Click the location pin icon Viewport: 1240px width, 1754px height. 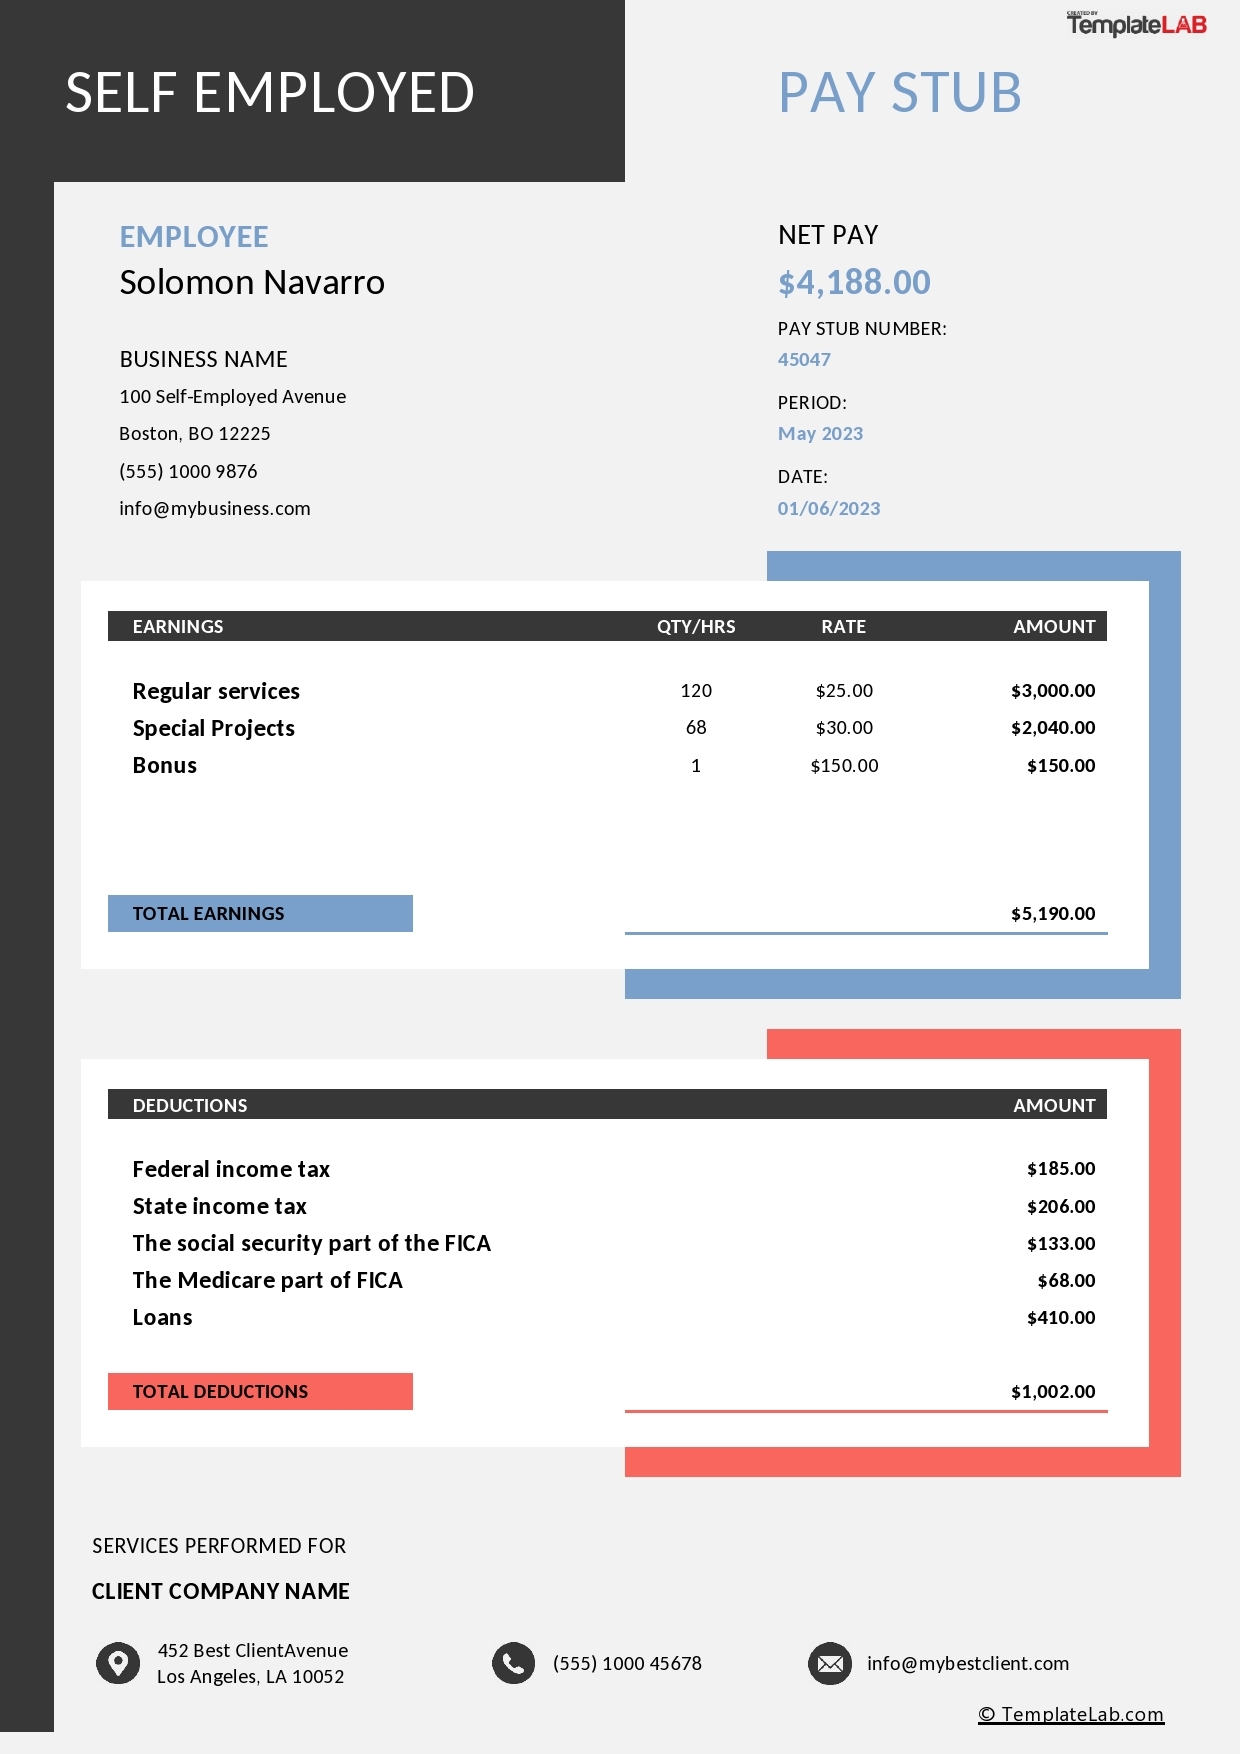[118, 1663]
